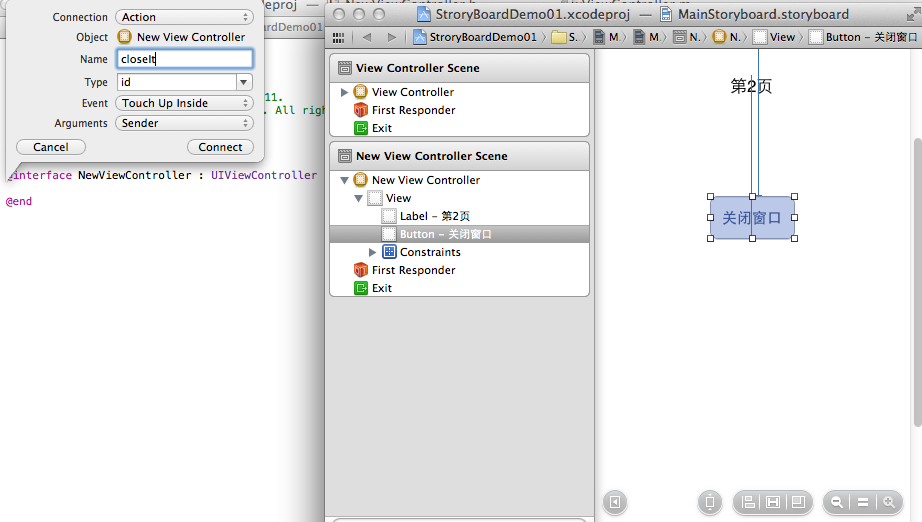Zoom out the storyboard canvas

click(836, 503)
